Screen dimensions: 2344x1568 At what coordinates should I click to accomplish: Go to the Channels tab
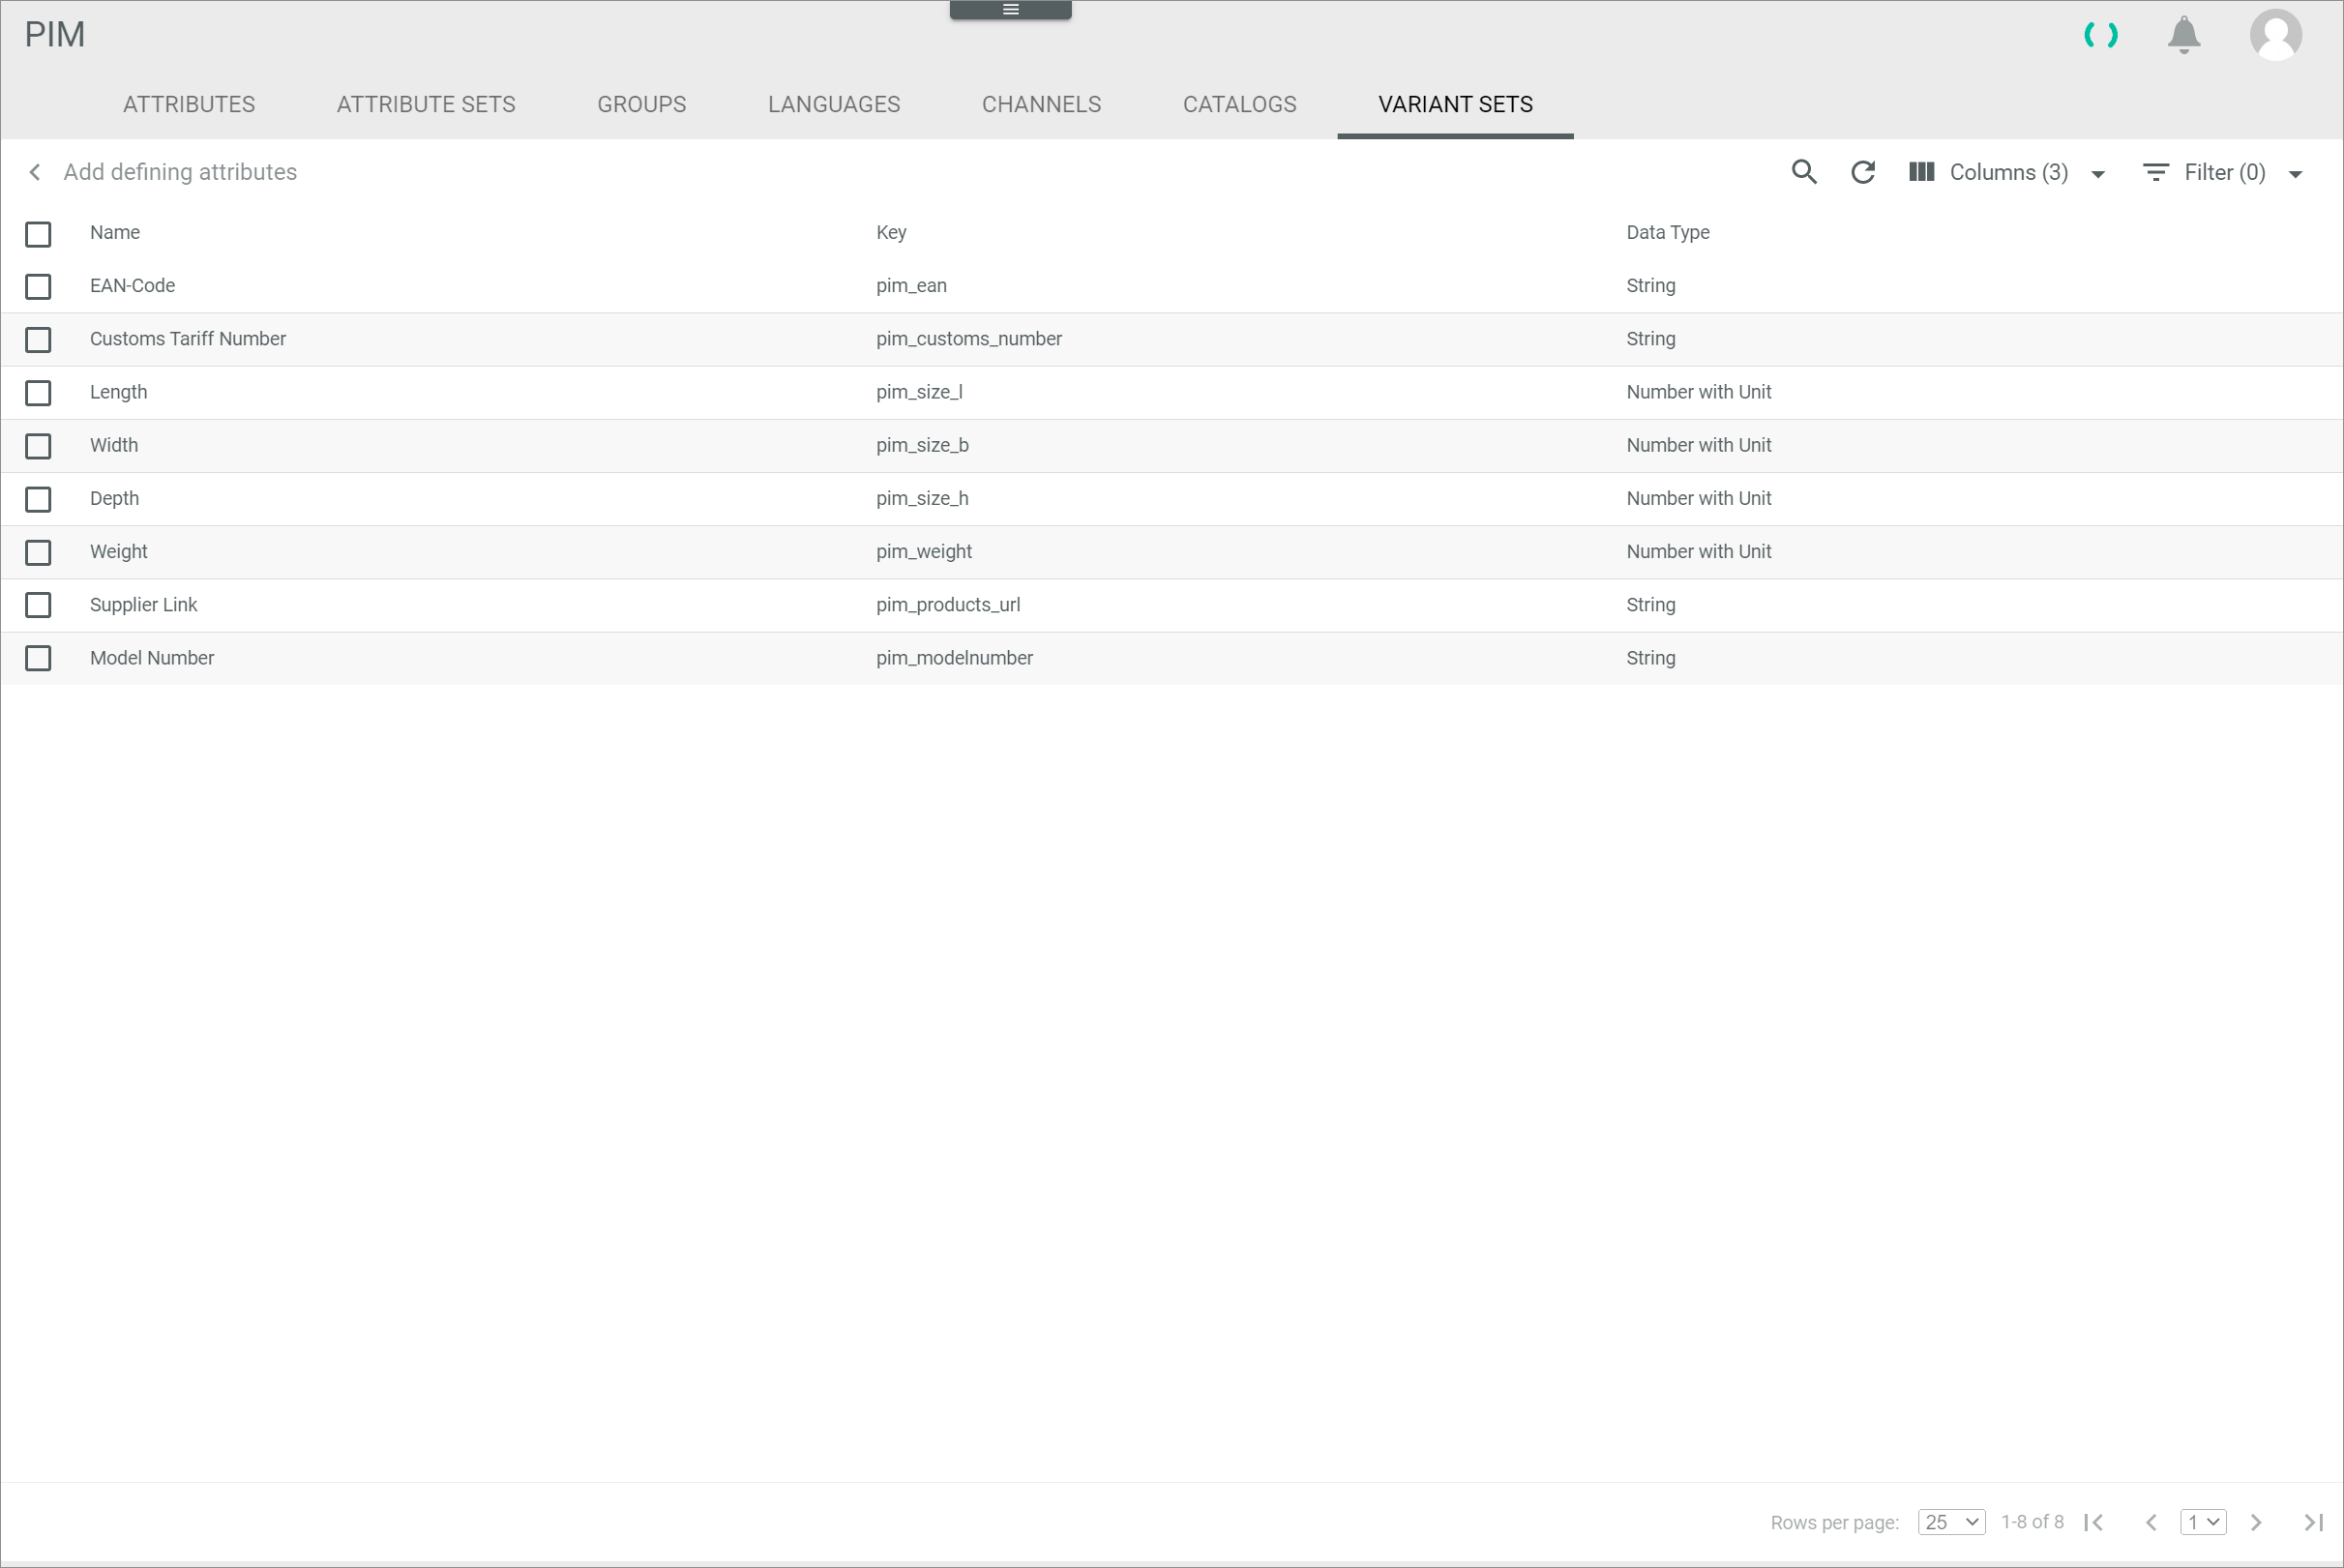pos(1041,104)
